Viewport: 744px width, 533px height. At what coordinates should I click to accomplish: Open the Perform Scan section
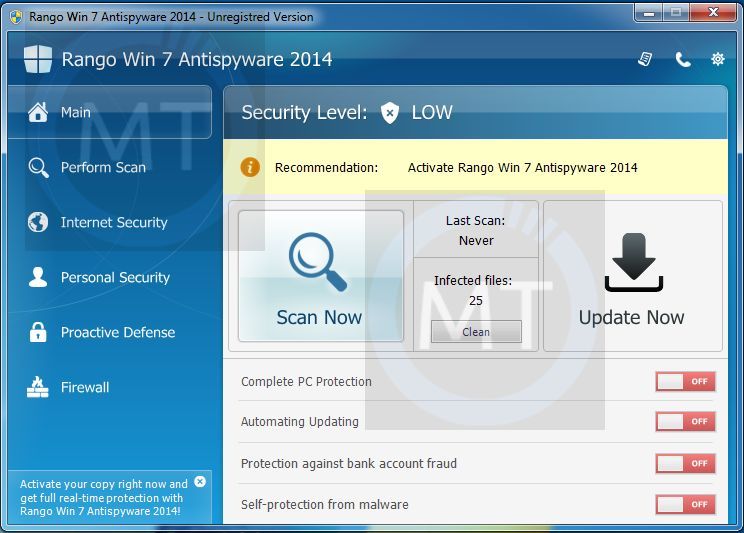tap(110, 168)
